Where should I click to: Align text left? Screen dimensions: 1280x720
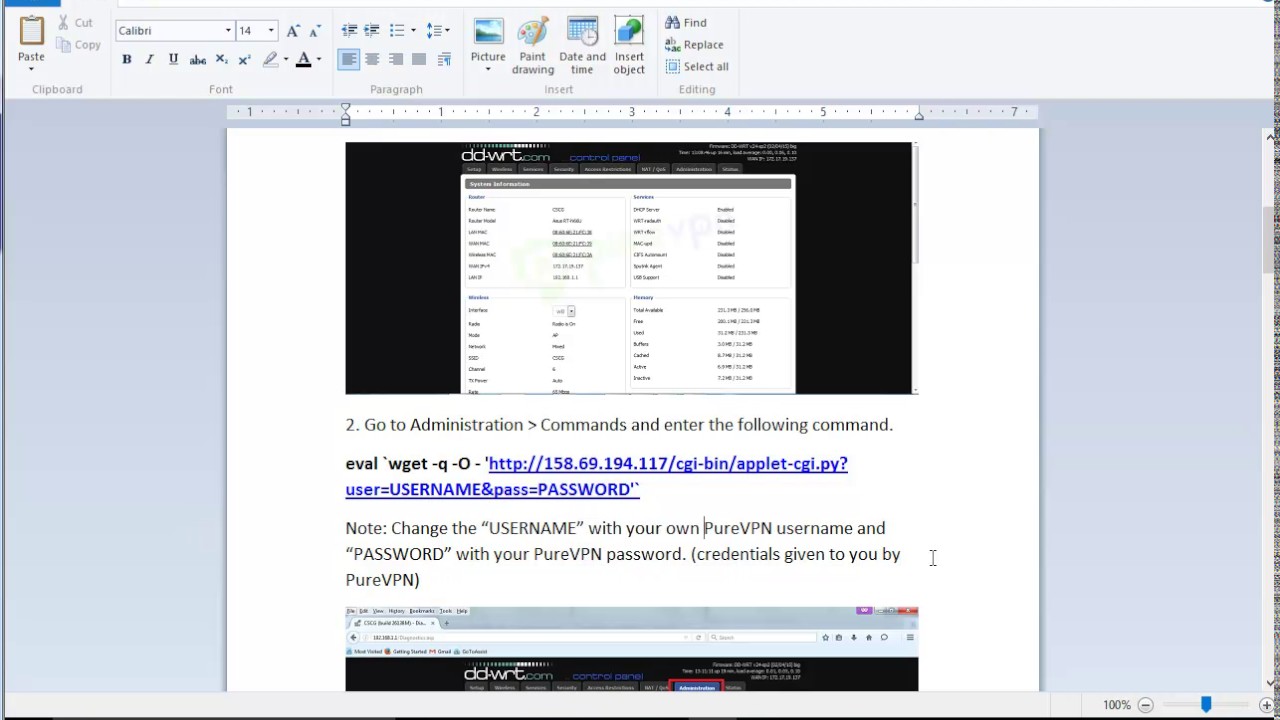[x=348, y=60]
